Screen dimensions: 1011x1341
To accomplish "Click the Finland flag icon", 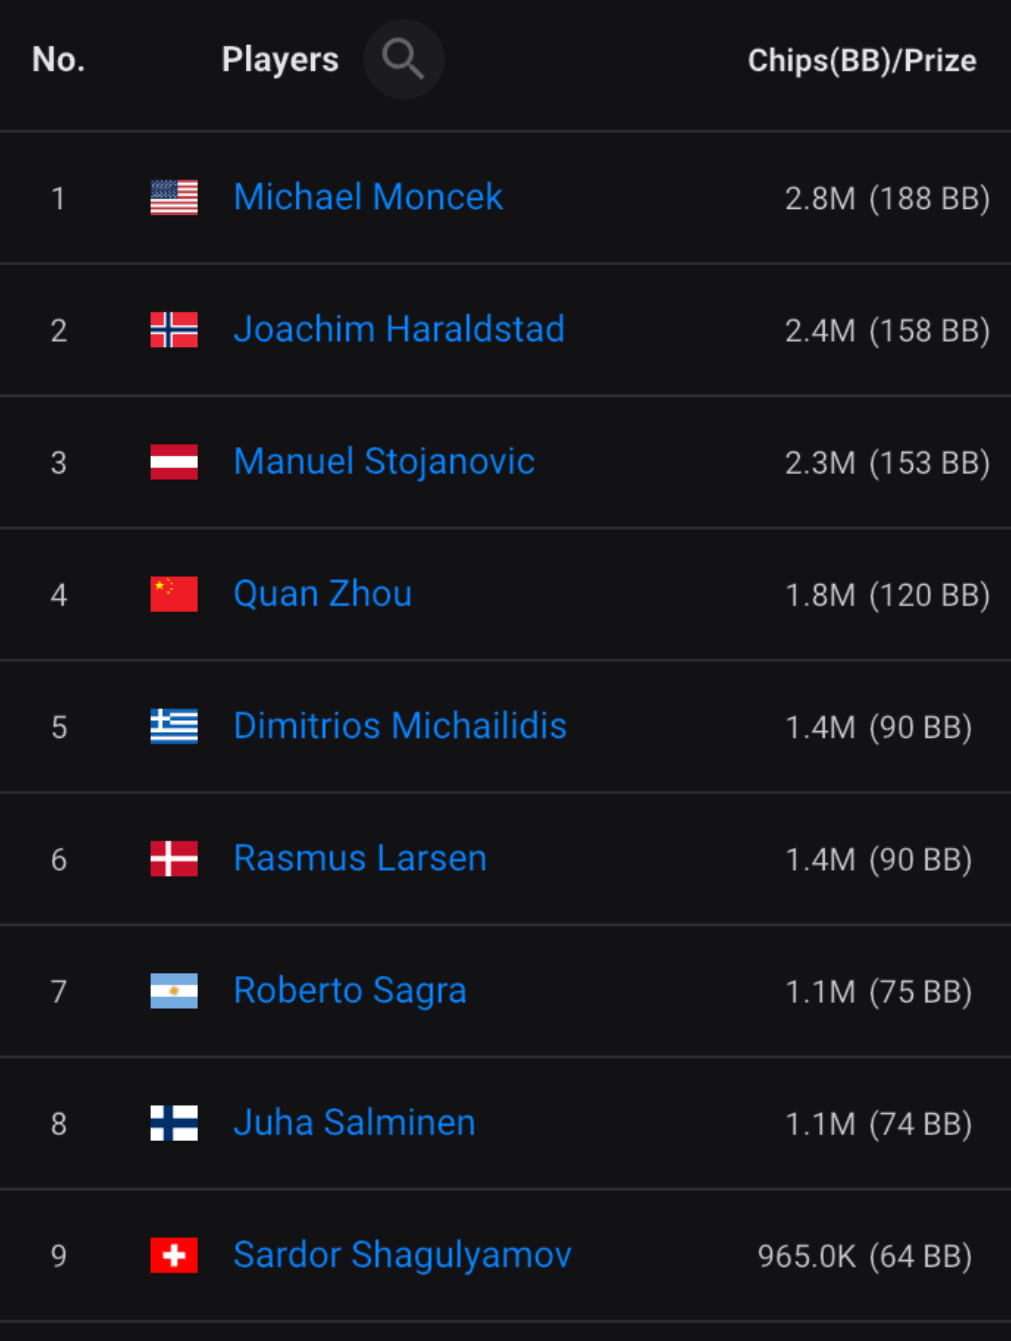I will [x=174, y=1123].
